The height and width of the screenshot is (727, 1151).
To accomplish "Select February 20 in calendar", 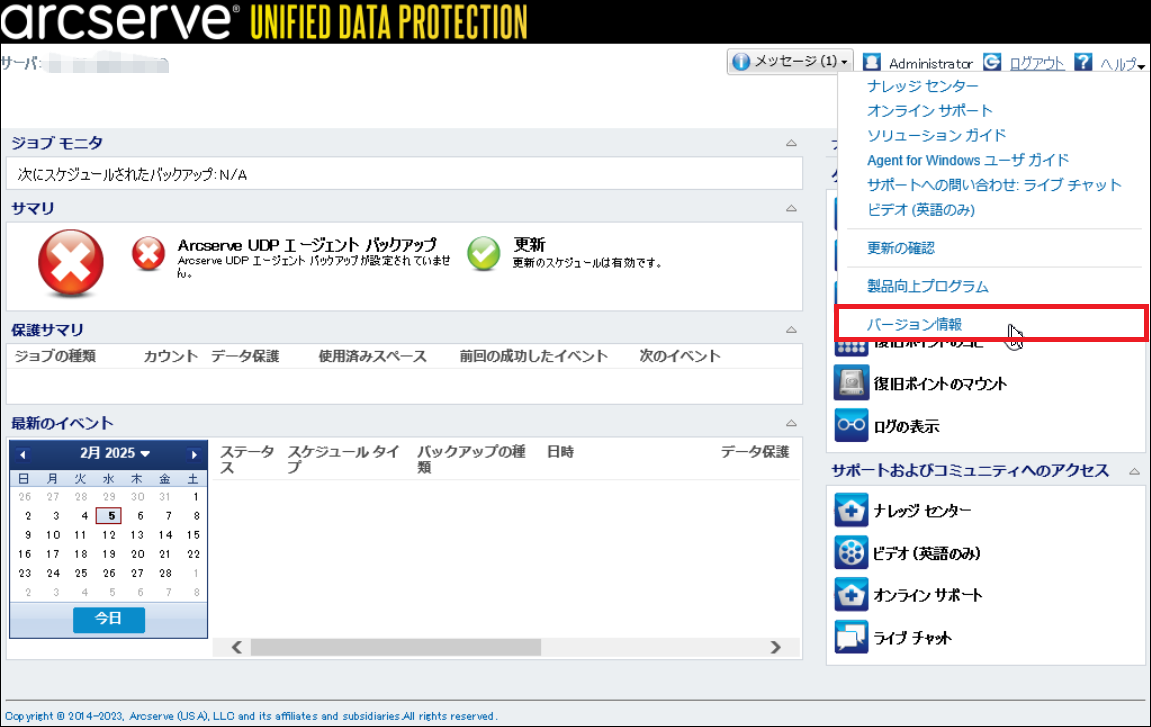I will click(x=137, y=554).
